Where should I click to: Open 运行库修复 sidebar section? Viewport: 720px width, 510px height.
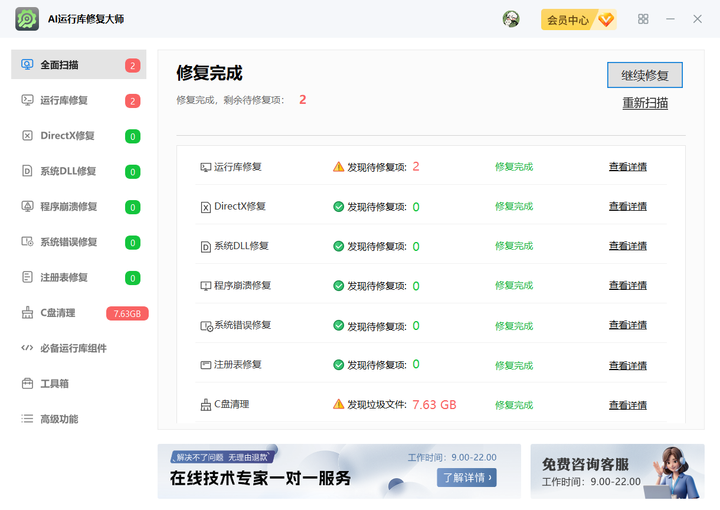pyautogui.click(x=79, y=100)
